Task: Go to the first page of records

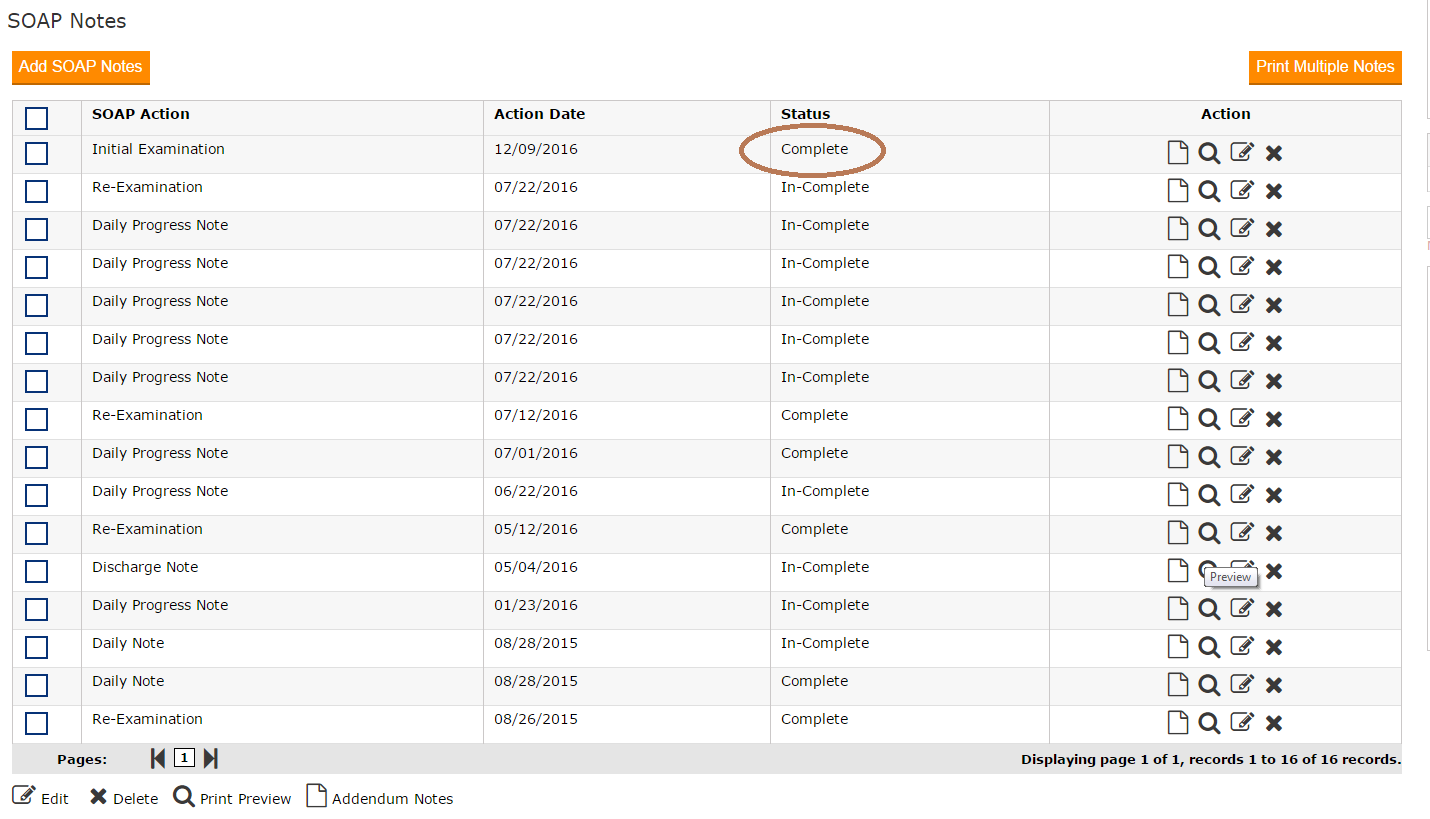Action: point(158,759)
